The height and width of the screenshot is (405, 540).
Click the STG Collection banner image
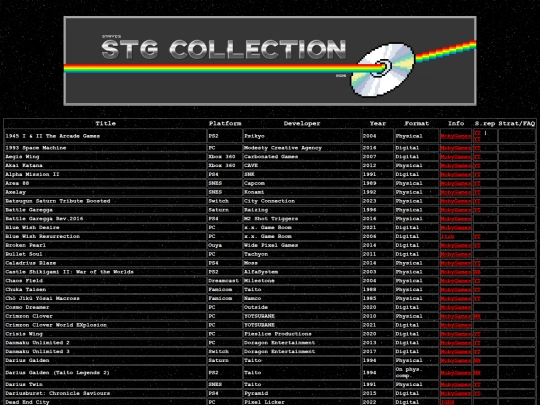coord(270,61)
